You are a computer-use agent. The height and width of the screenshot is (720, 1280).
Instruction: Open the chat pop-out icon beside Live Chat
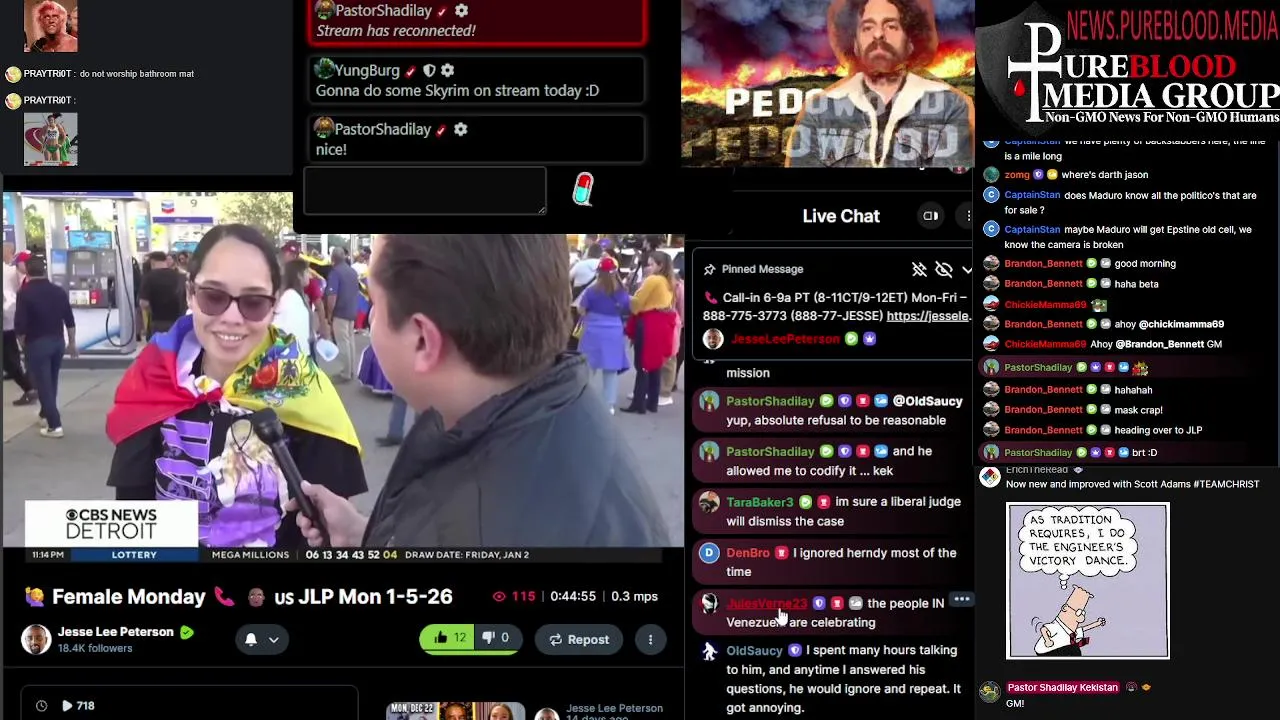[x=930, y=216]
